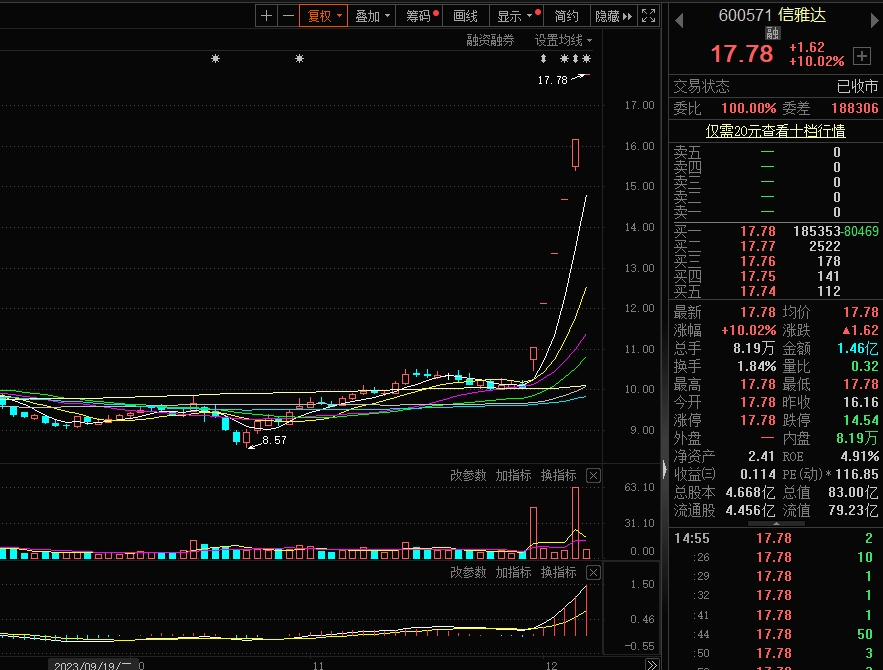Click the minus zoom-out chart button

[x=288, y=16]
